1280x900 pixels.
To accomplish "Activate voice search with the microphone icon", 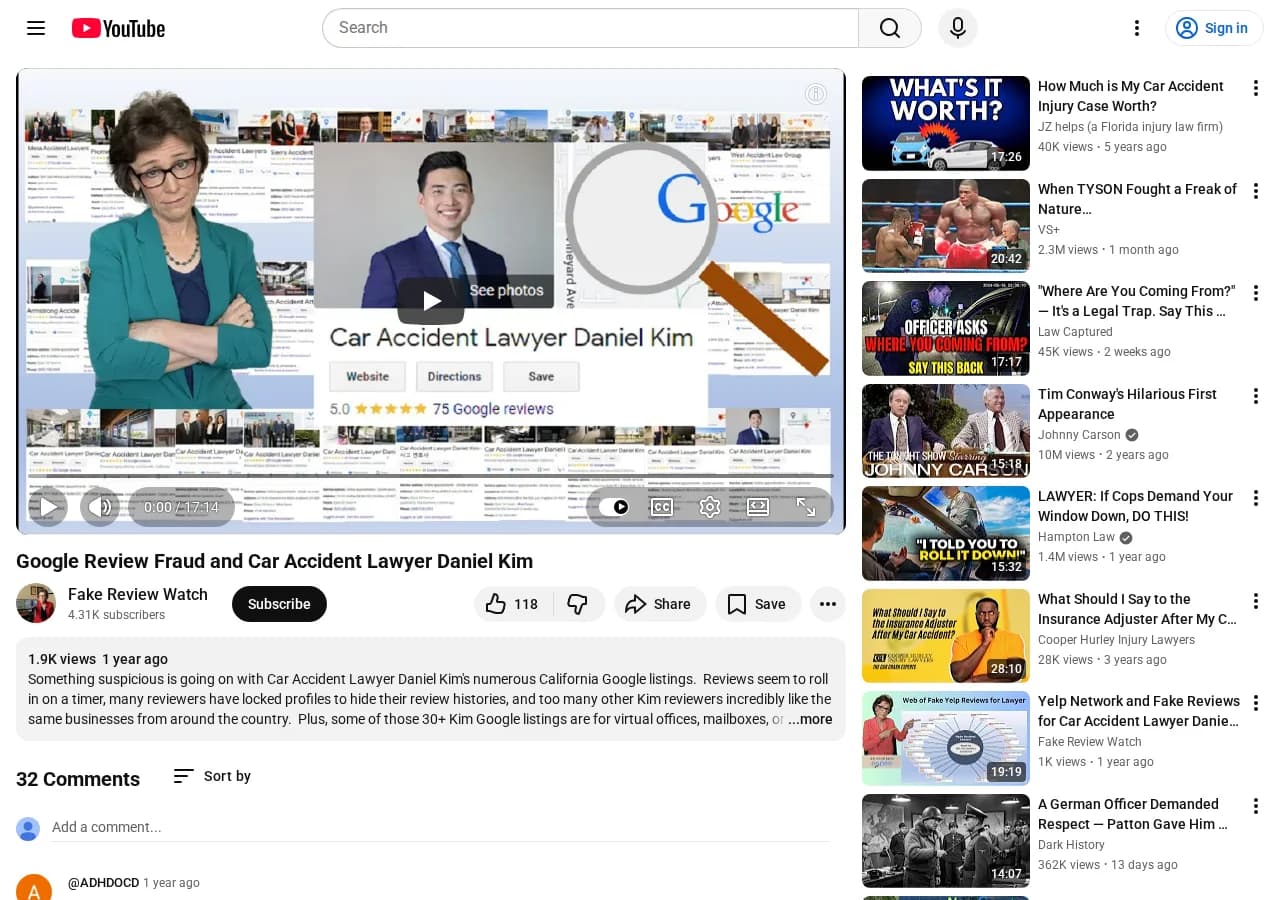I will (x=957, y=27).
